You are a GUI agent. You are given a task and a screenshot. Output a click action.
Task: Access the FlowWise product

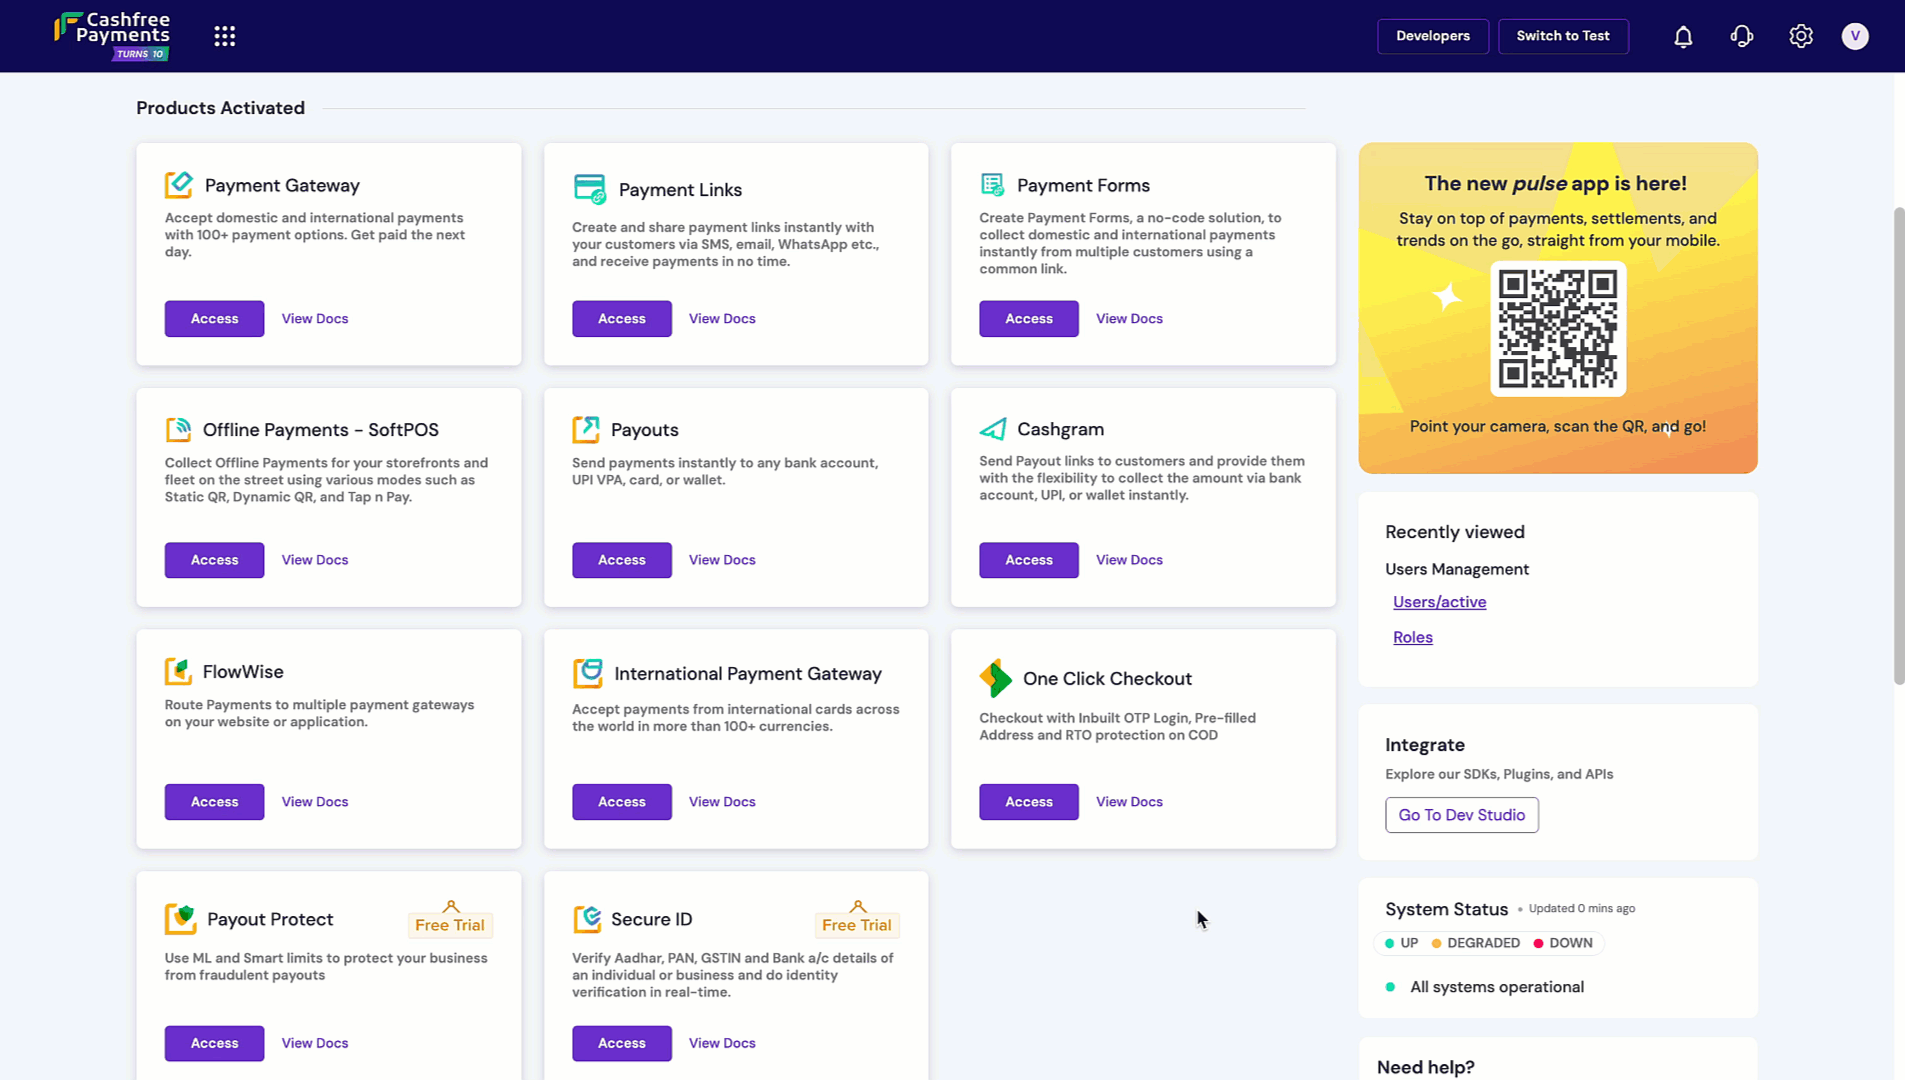(x=214, y=802)
